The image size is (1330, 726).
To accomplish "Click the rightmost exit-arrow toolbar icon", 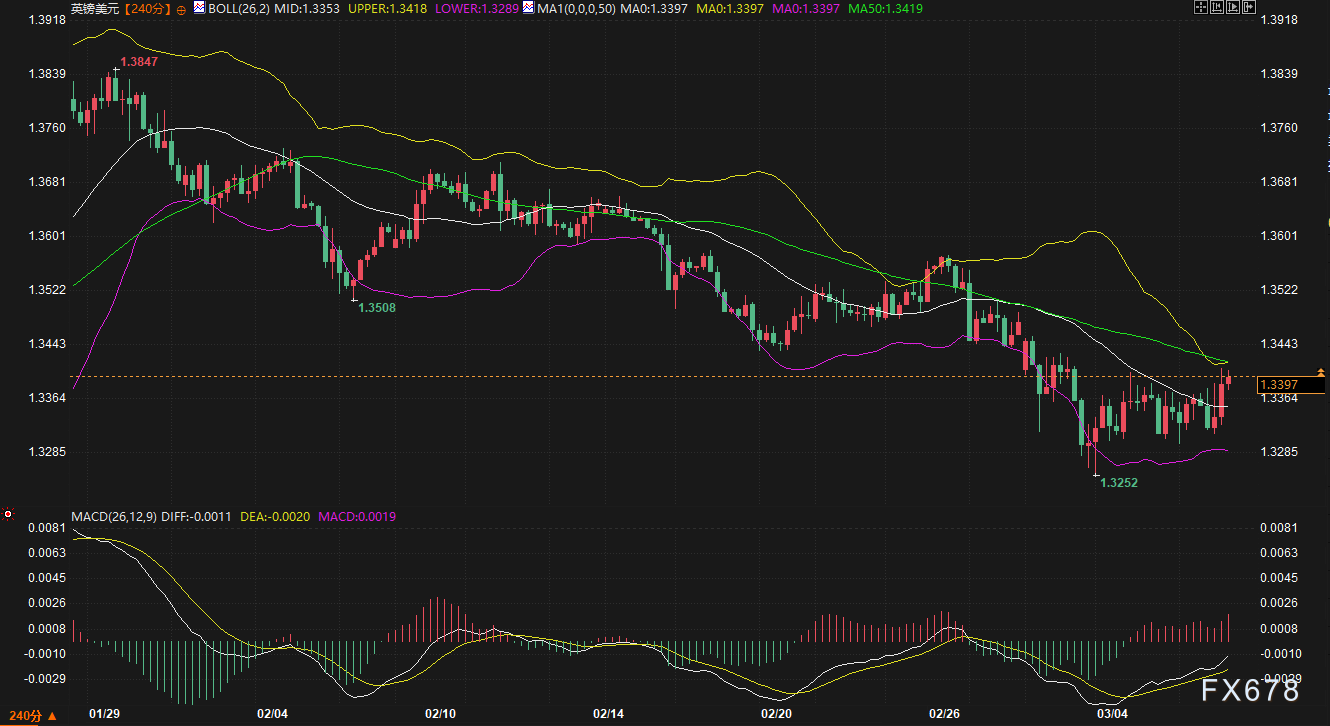I will coord(1248,8).
